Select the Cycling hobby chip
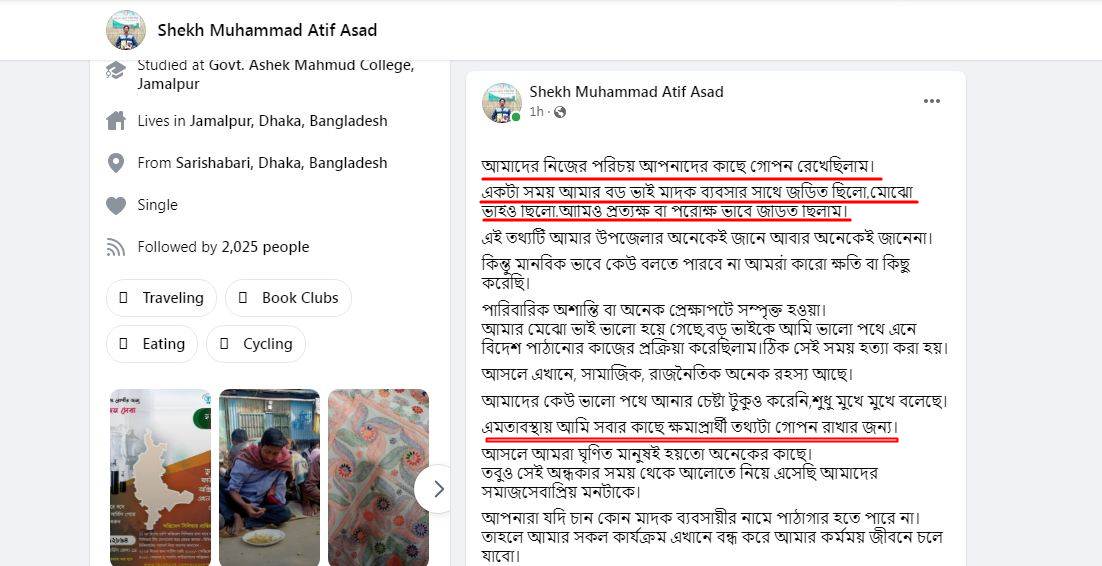Viewport: 1102px width, 566px height. 256,344
